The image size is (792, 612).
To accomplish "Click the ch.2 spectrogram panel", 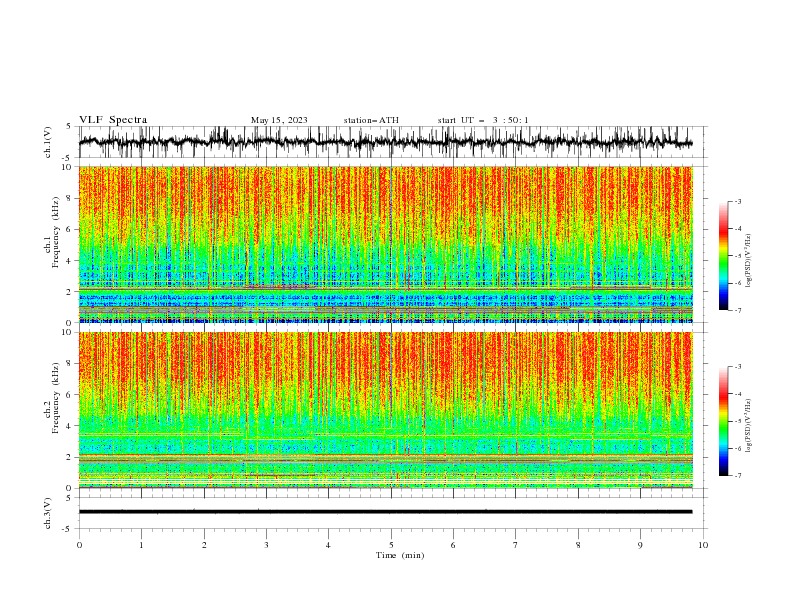I will (x=386, y=410).
